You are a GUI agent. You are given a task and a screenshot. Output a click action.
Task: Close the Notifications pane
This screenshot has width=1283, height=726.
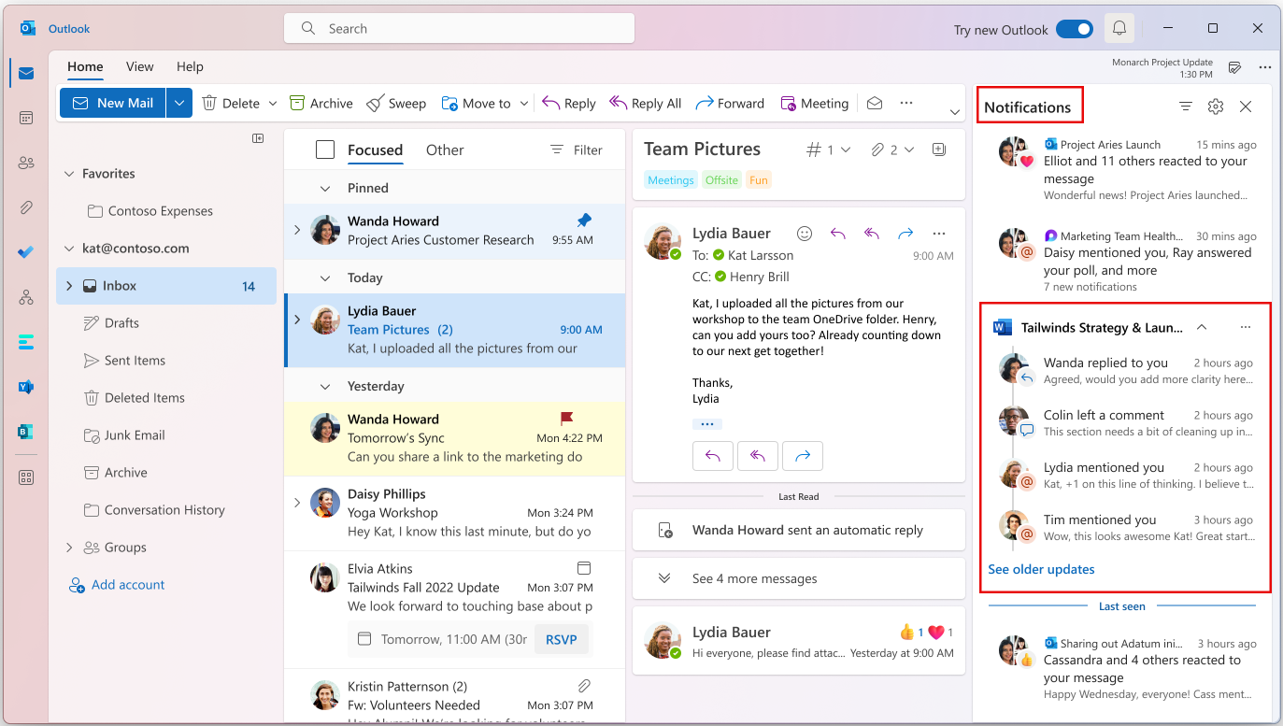click(1245, 107)
